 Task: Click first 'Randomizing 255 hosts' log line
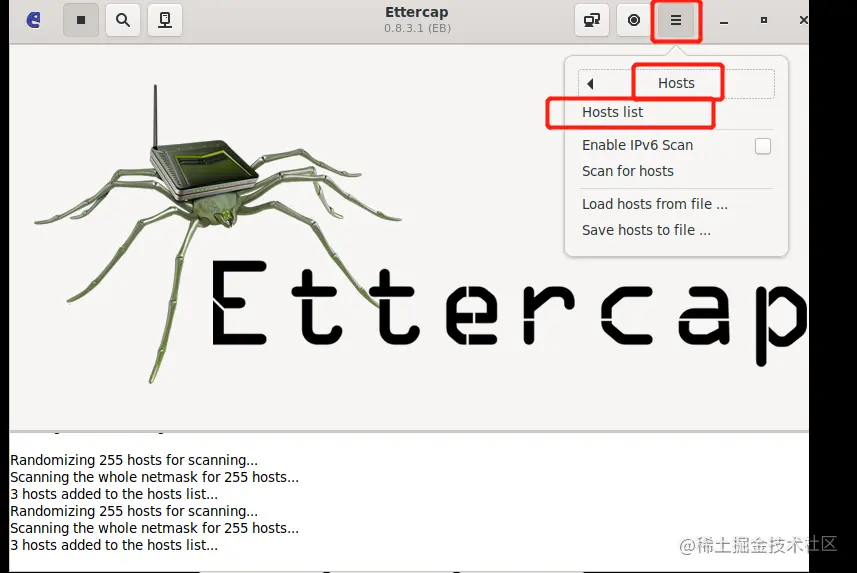(x=134, y=460)
